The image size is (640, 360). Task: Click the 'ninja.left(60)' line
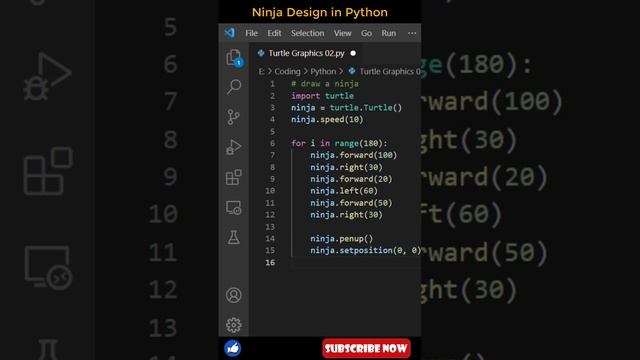[344, 191]
